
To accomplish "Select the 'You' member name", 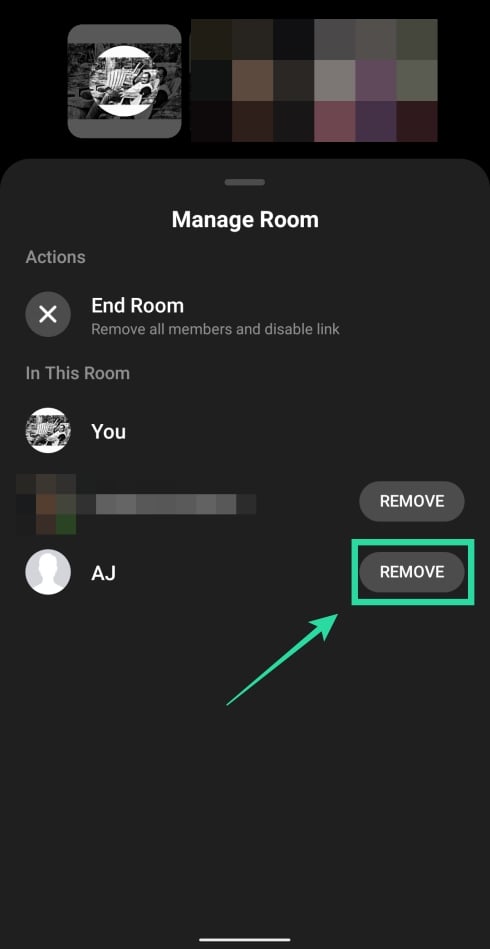I will (x=108, y=432).
